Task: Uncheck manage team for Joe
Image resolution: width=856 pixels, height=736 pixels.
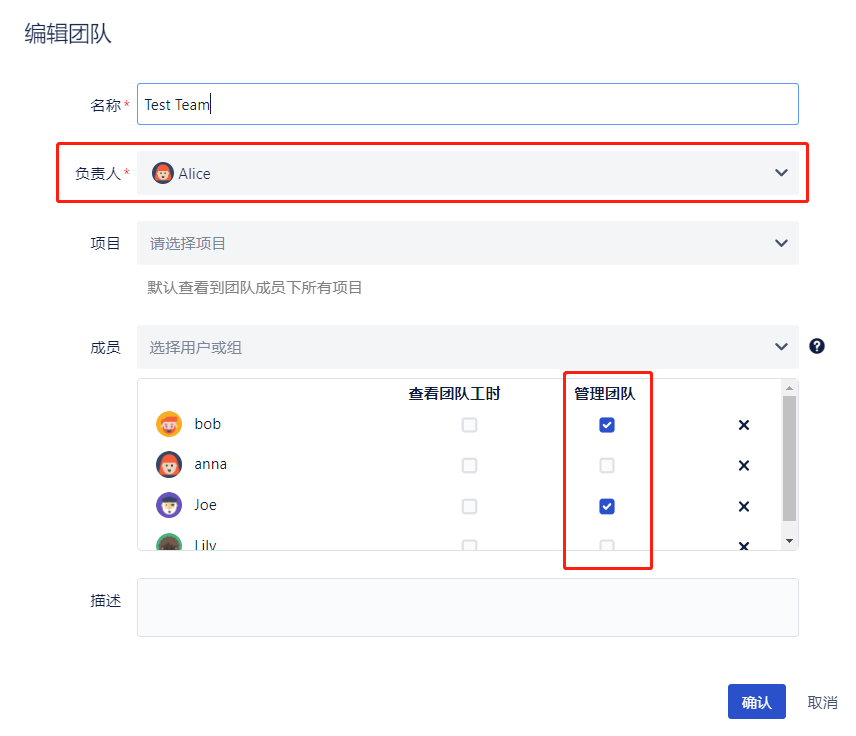Action: point(607,506)
